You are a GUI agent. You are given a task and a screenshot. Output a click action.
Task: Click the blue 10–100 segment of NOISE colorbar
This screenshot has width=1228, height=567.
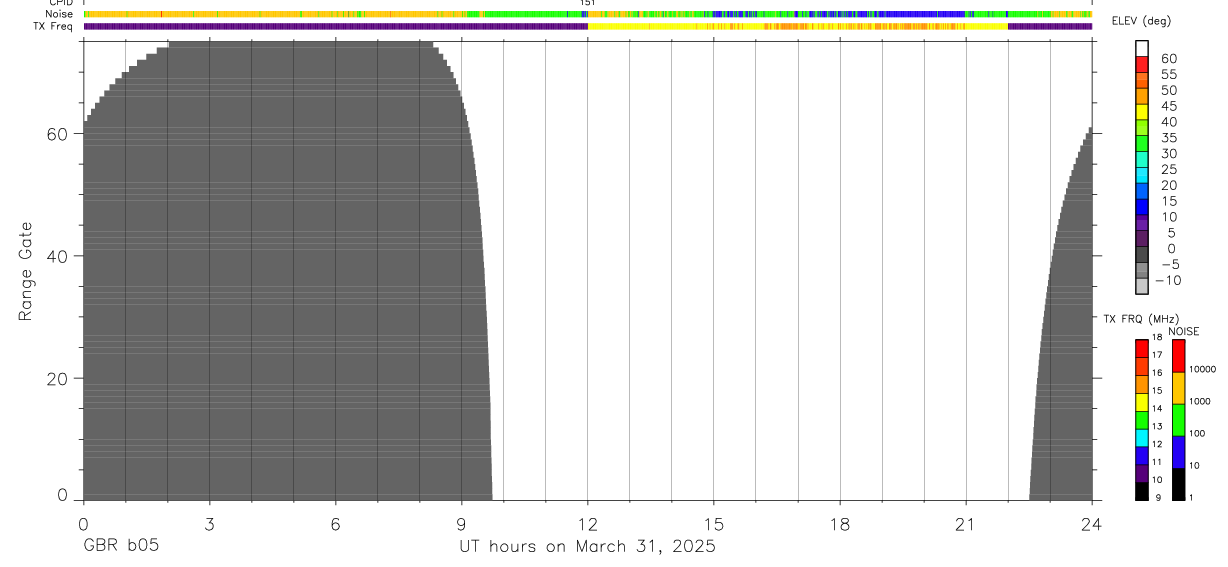1178,452
